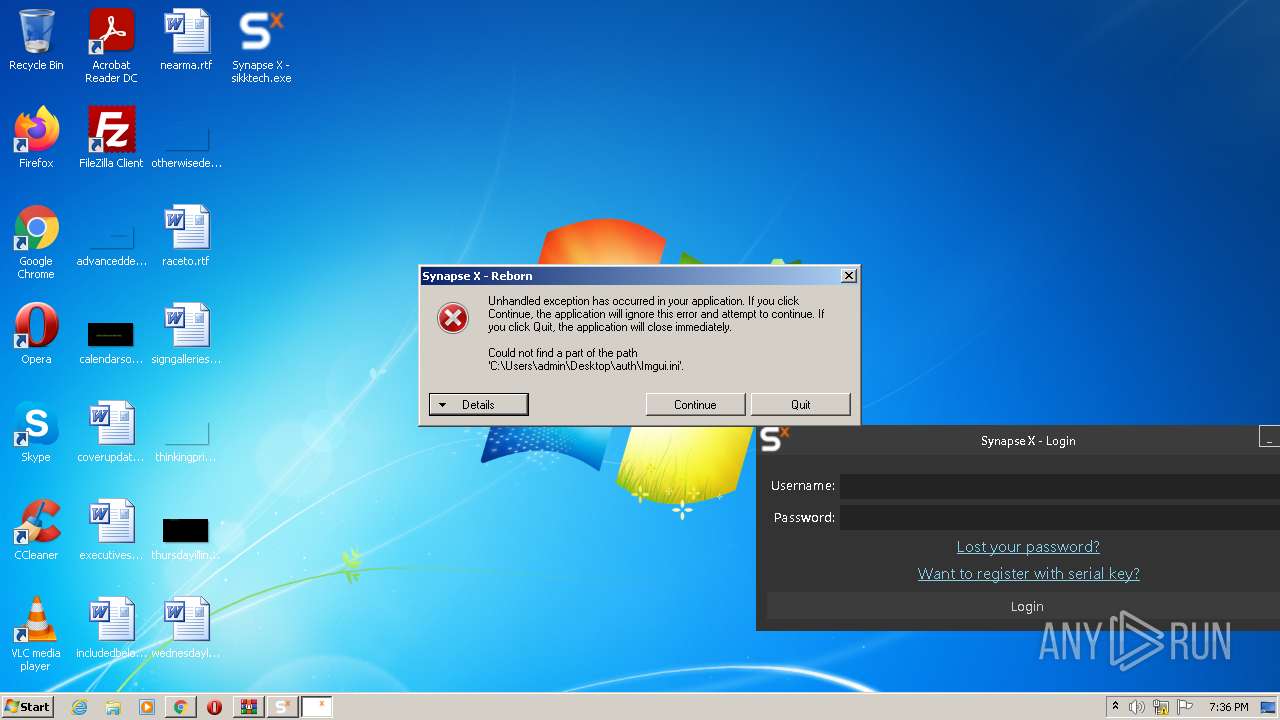Open the Skype desktop shortcut
This screenshot has height=720, width=1280.
[x=36, y=432]
